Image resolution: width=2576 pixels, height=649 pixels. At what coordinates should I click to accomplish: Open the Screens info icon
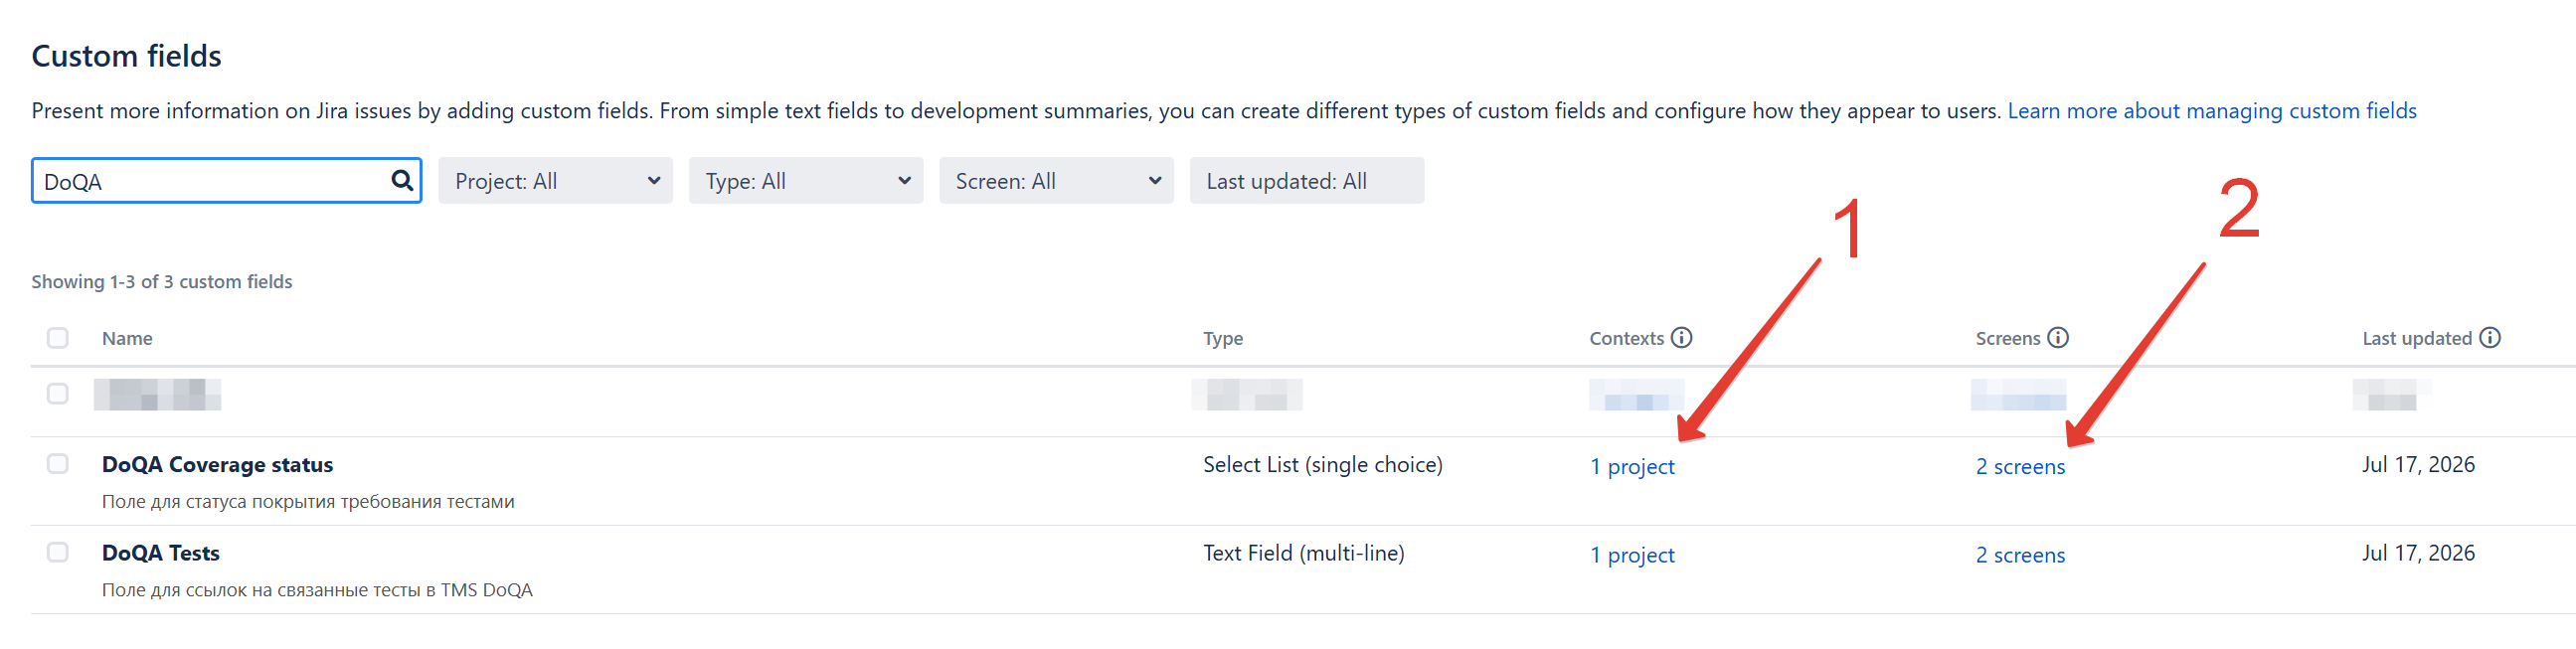pyautogui.click(x=2057, y=337)
